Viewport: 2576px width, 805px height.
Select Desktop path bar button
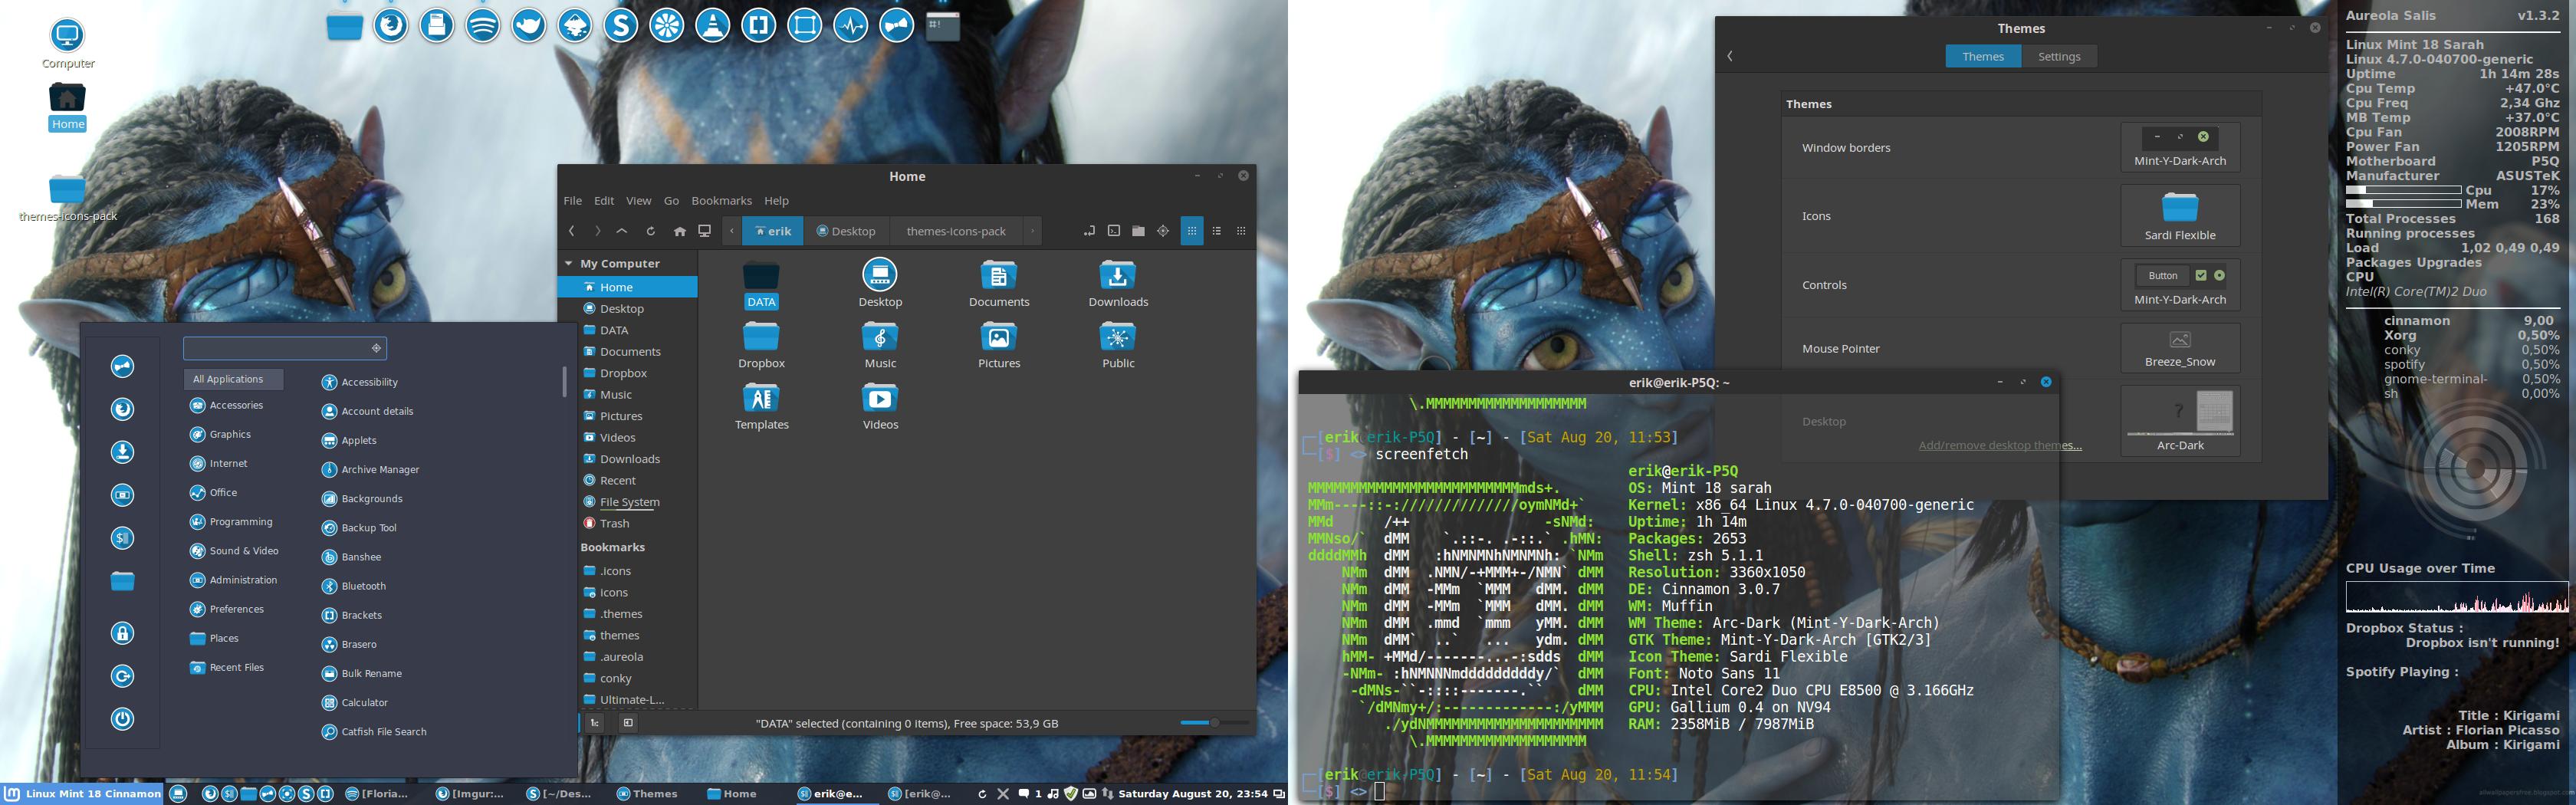[846, 231]
